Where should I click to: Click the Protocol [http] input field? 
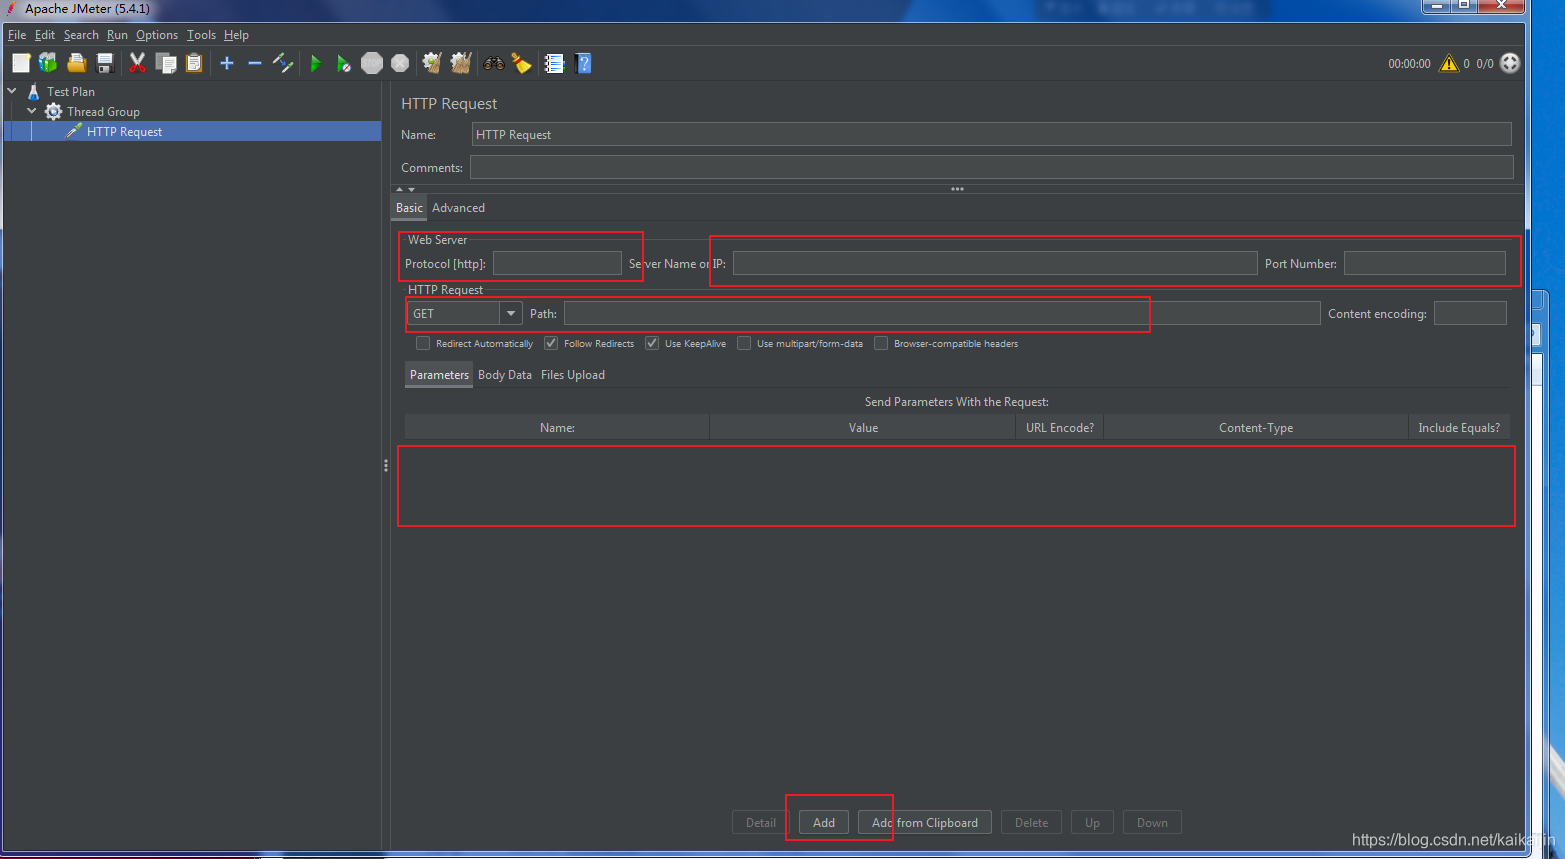pos(557,263)
